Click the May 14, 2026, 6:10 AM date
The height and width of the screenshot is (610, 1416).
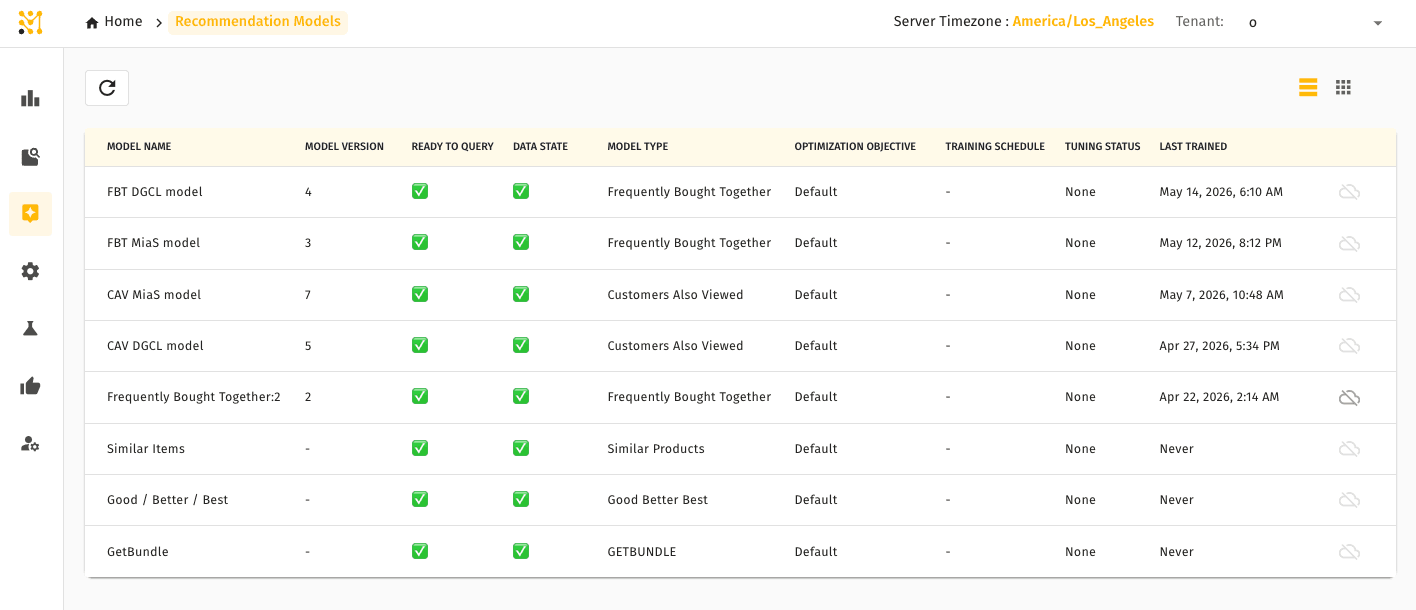pyautogui.click(x=1221, y=192)
